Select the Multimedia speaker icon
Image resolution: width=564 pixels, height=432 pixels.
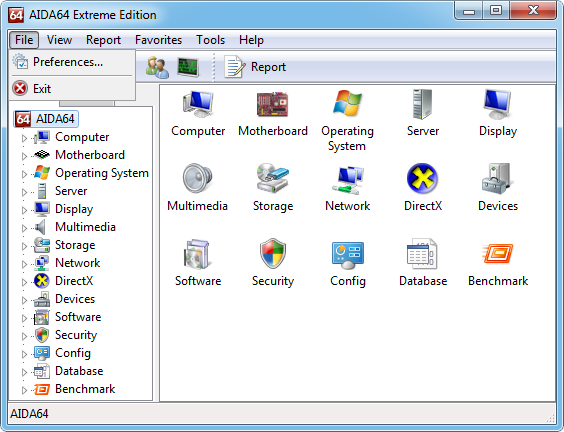pyautogui.click(x=197, y=178)
